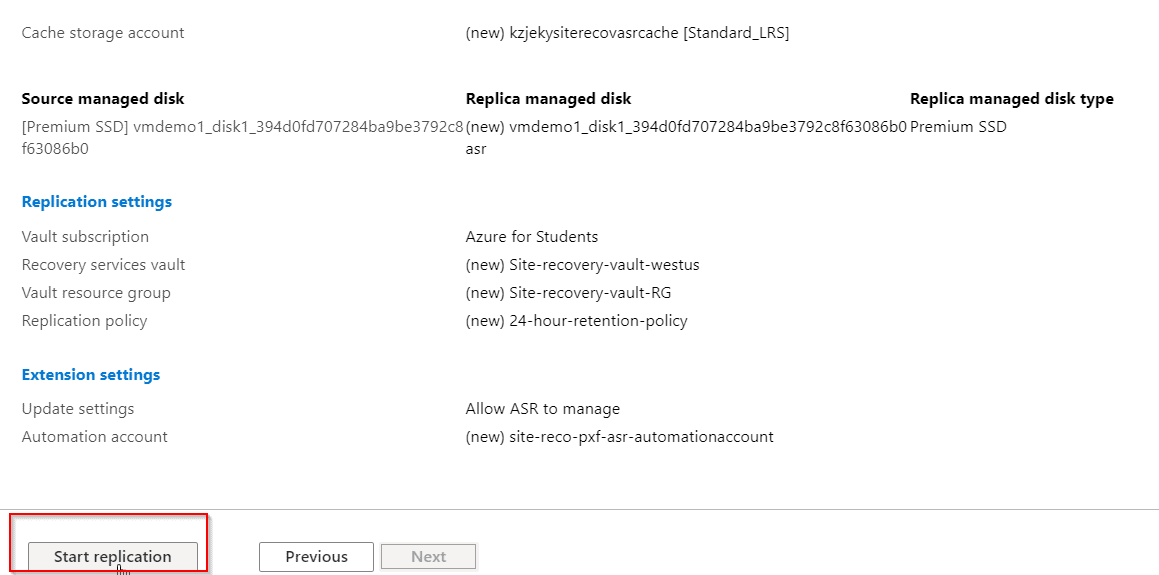
Task: Select the kzjekysiterecovasrcache storage account value
Action: coord(627,33)
